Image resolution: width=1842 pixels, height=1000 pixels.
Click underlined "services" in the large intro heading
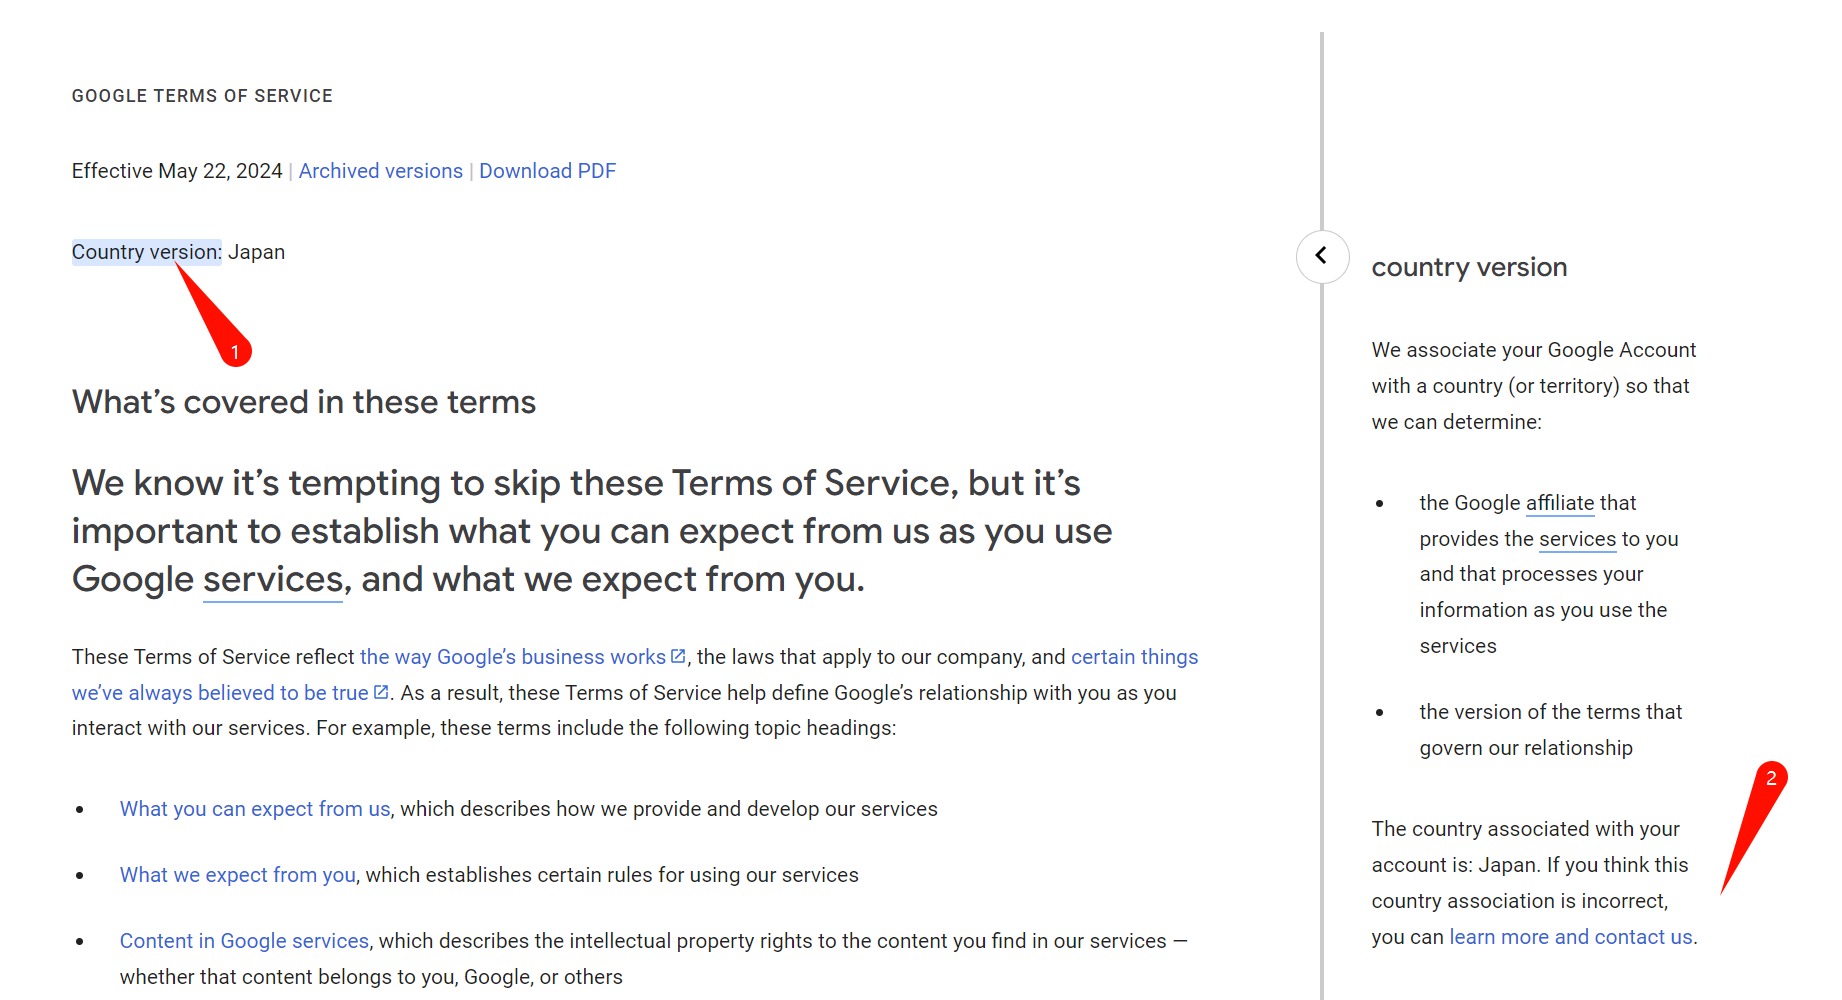[273, 580]
